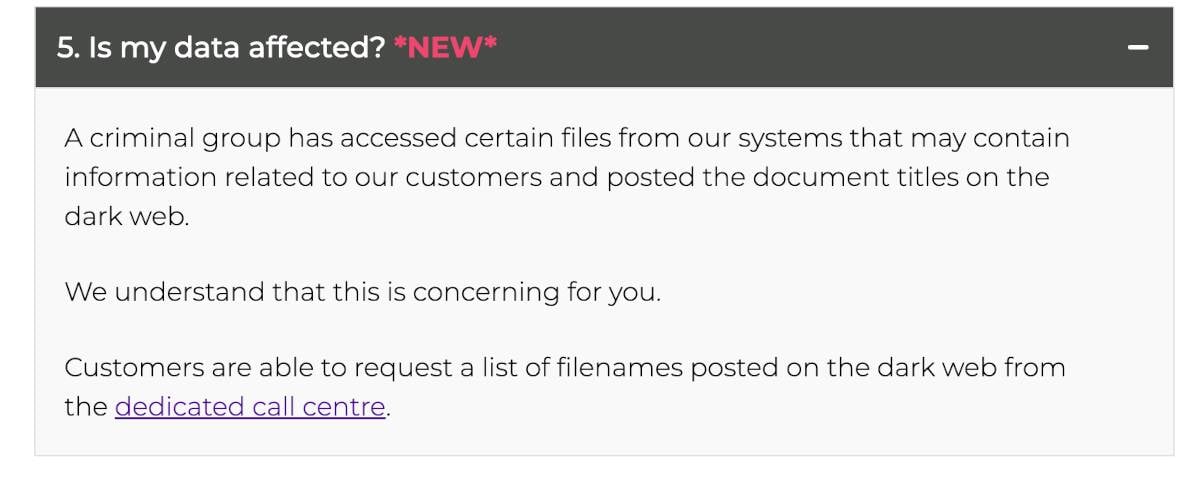Select the paragraph starting "A criminal group"
1200x484 pixels.
567,177
